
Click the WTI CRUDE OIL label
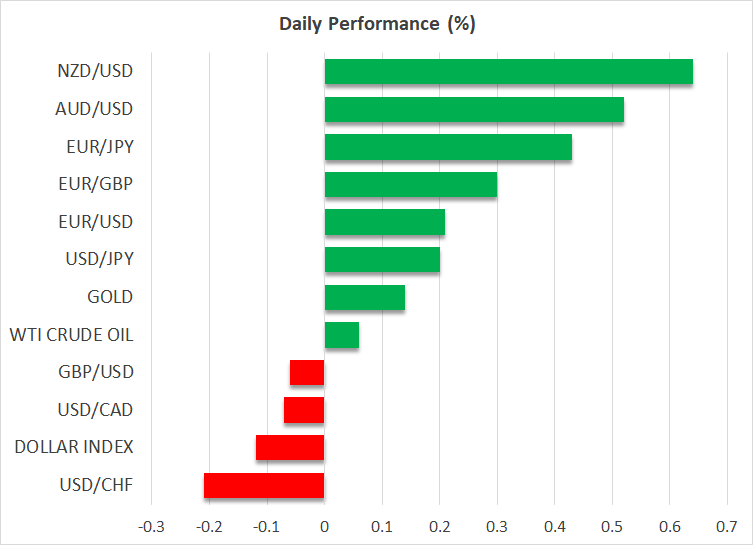click(71, 335)
